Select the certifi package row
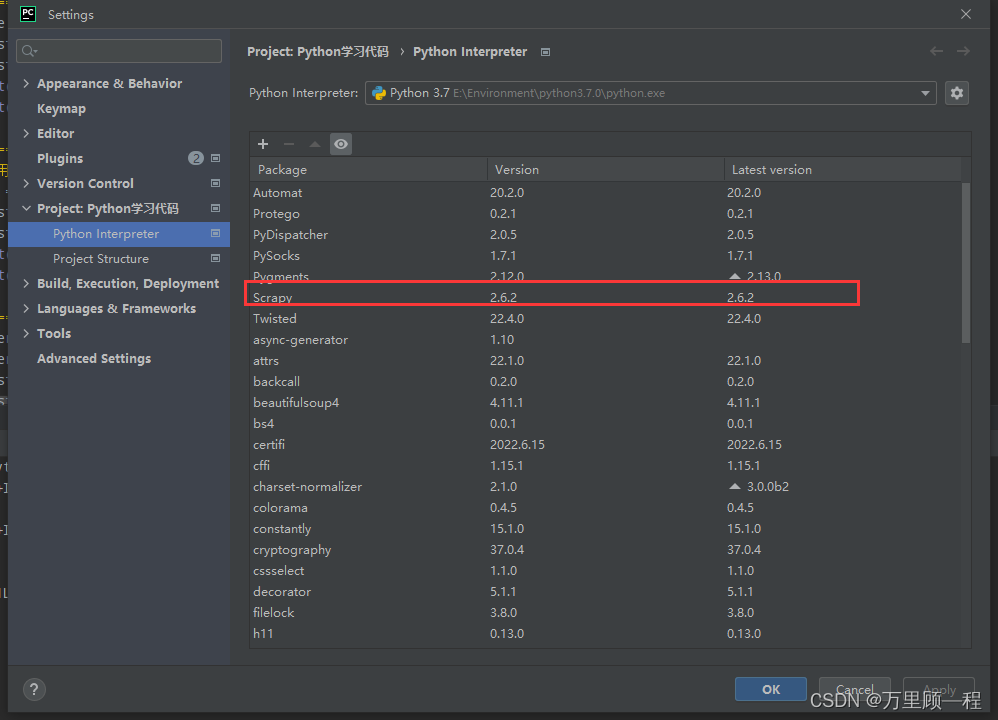The image size is (998, 720). pyautogui.click(x=605, y=444)
